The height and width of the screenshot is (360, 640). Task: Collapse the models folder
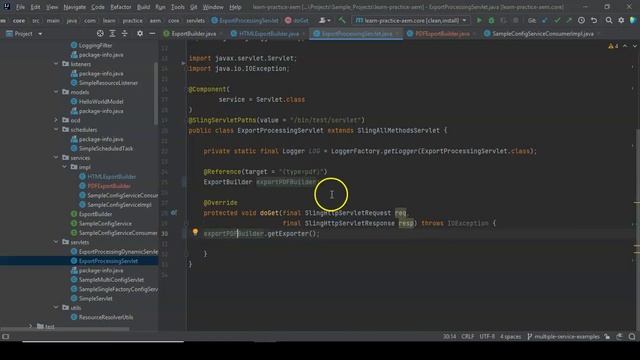(56, 92)
